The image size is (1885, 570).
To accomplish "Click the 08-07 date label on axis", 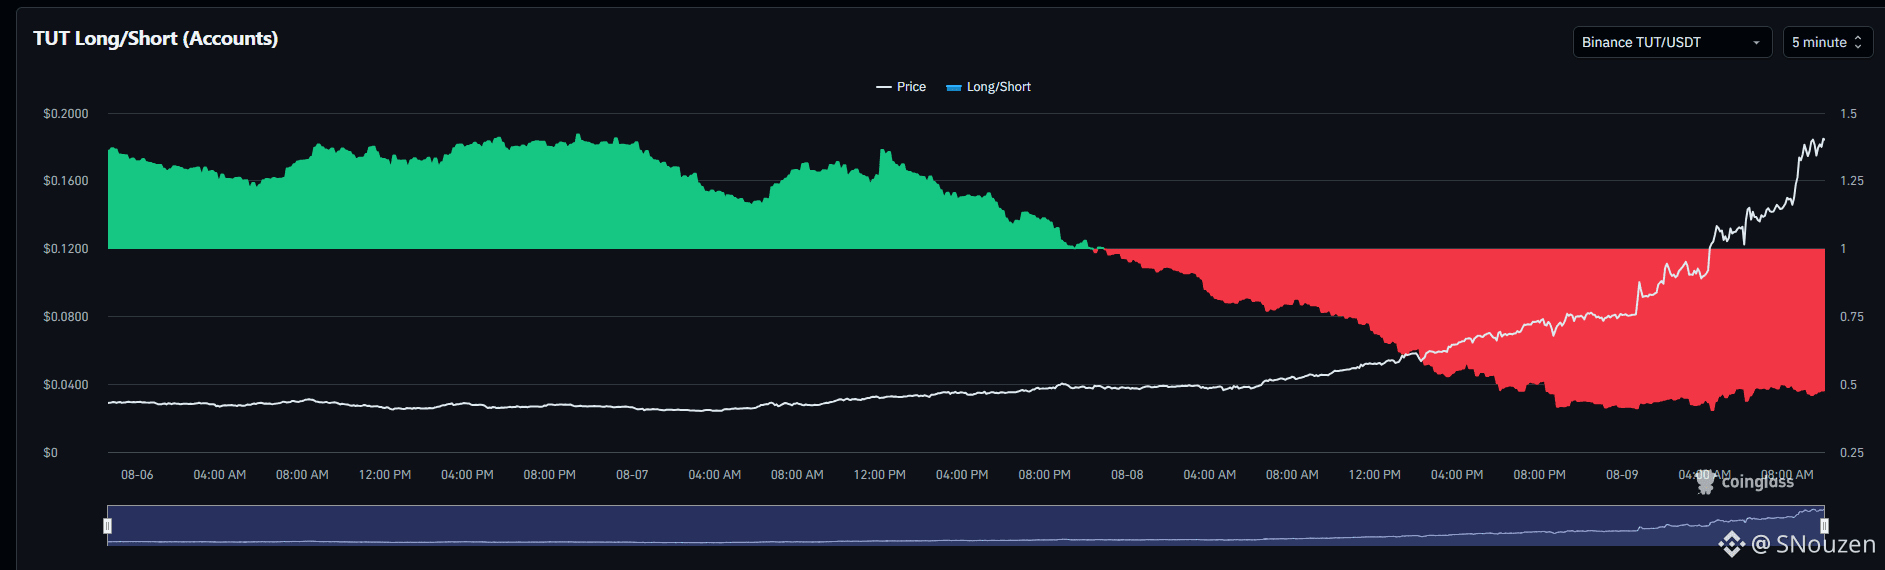I will click(x=632, y=475).
